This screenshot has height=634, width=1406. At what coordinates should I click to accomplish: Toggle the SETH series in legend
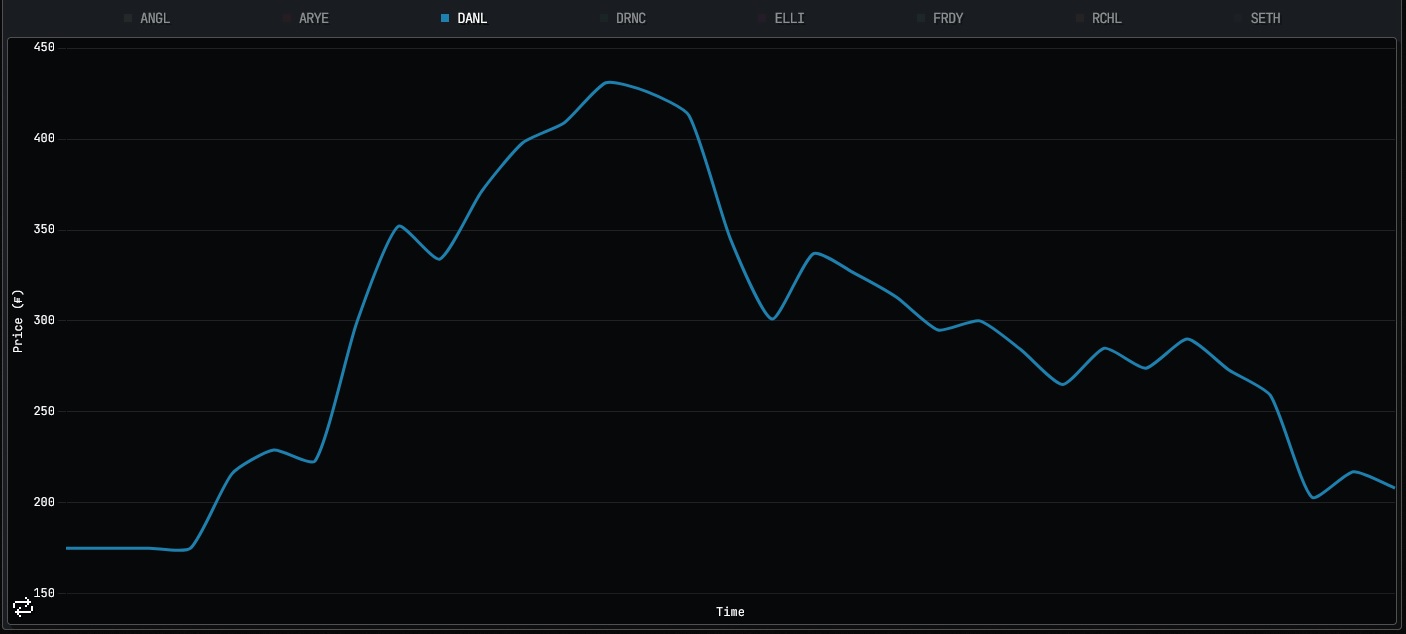(x=1257, y=18)
